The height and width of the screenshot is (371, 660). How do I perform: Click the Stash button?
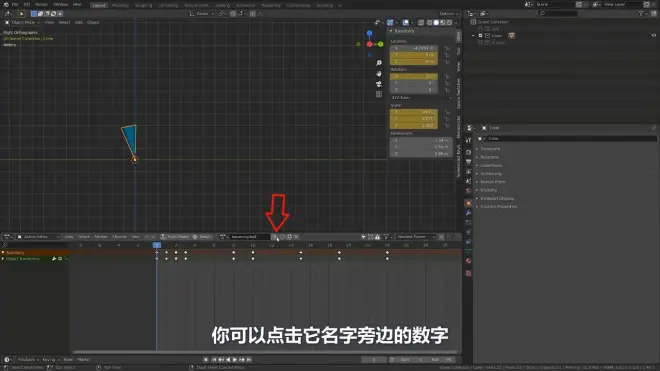(202, 237)
